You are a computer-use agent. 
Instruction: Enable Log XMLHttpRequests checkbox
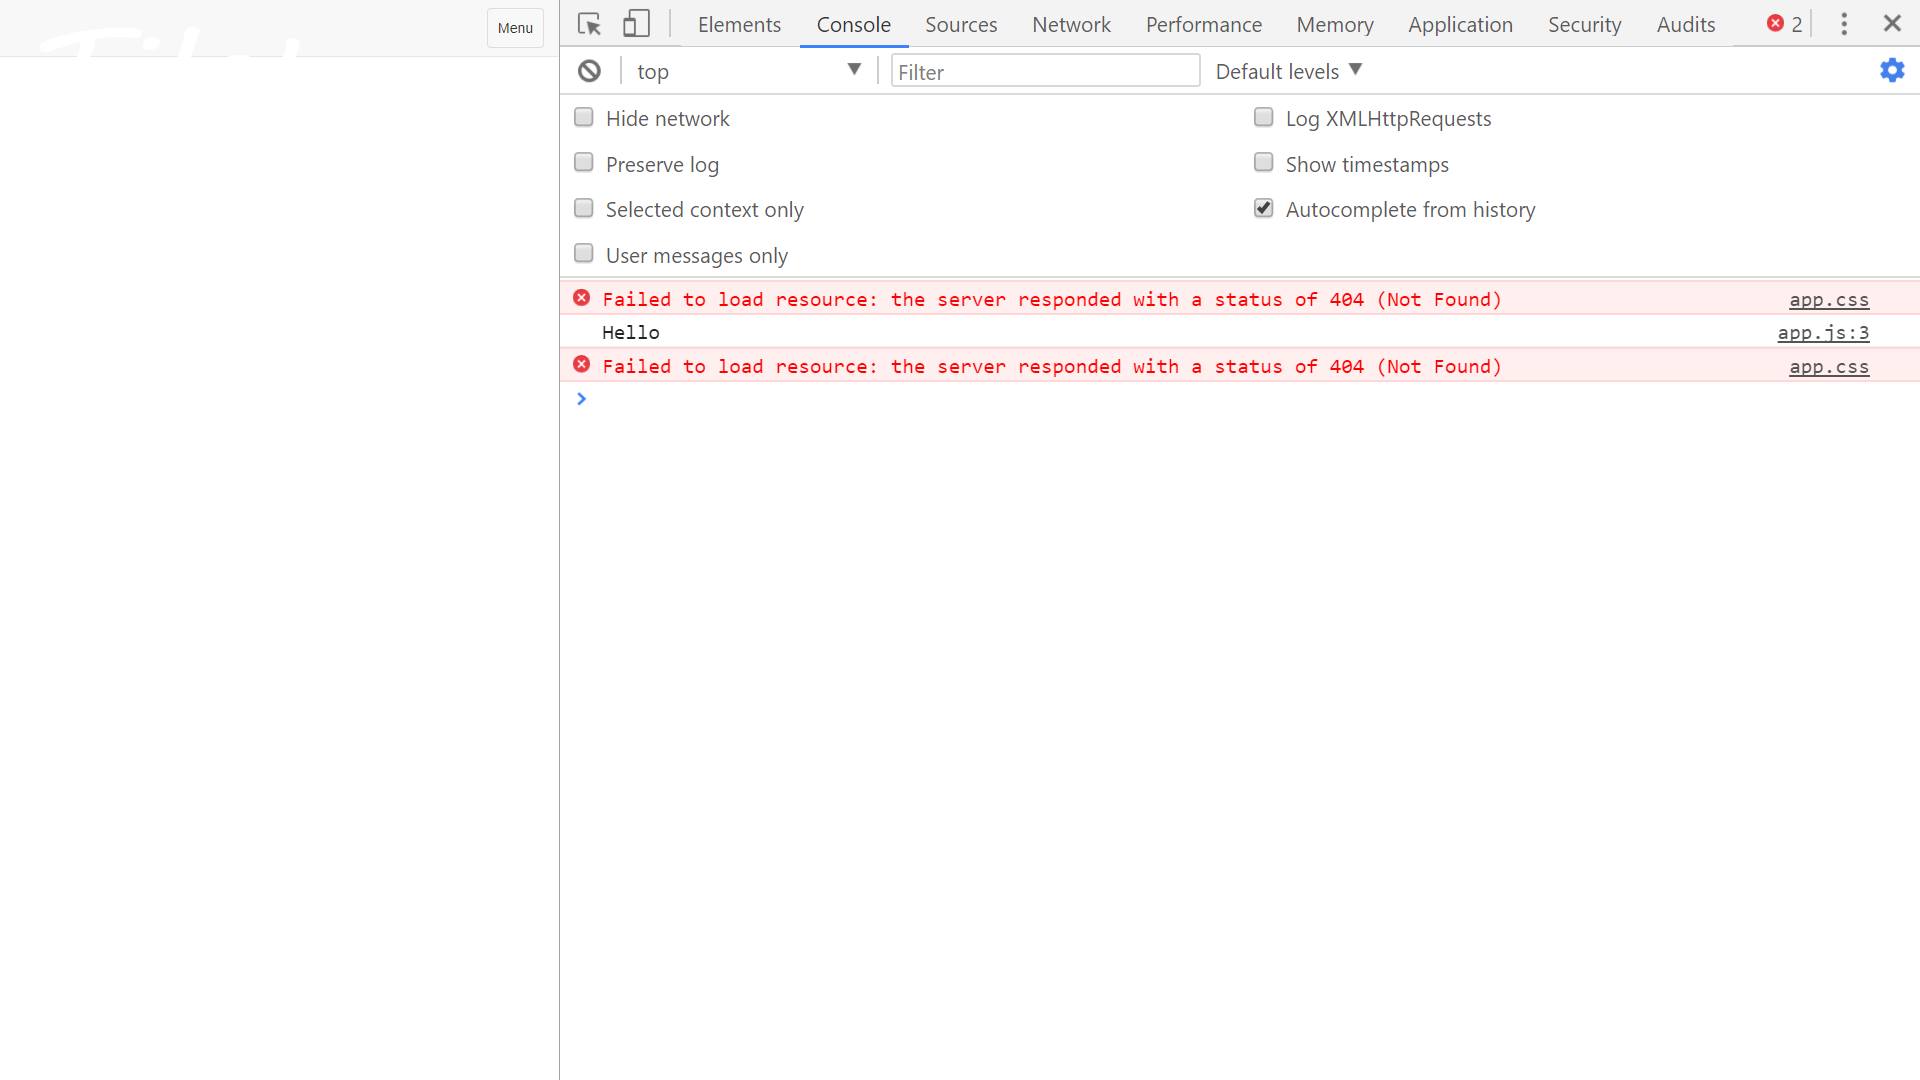pyautogui.click(x=1264, y=118)
